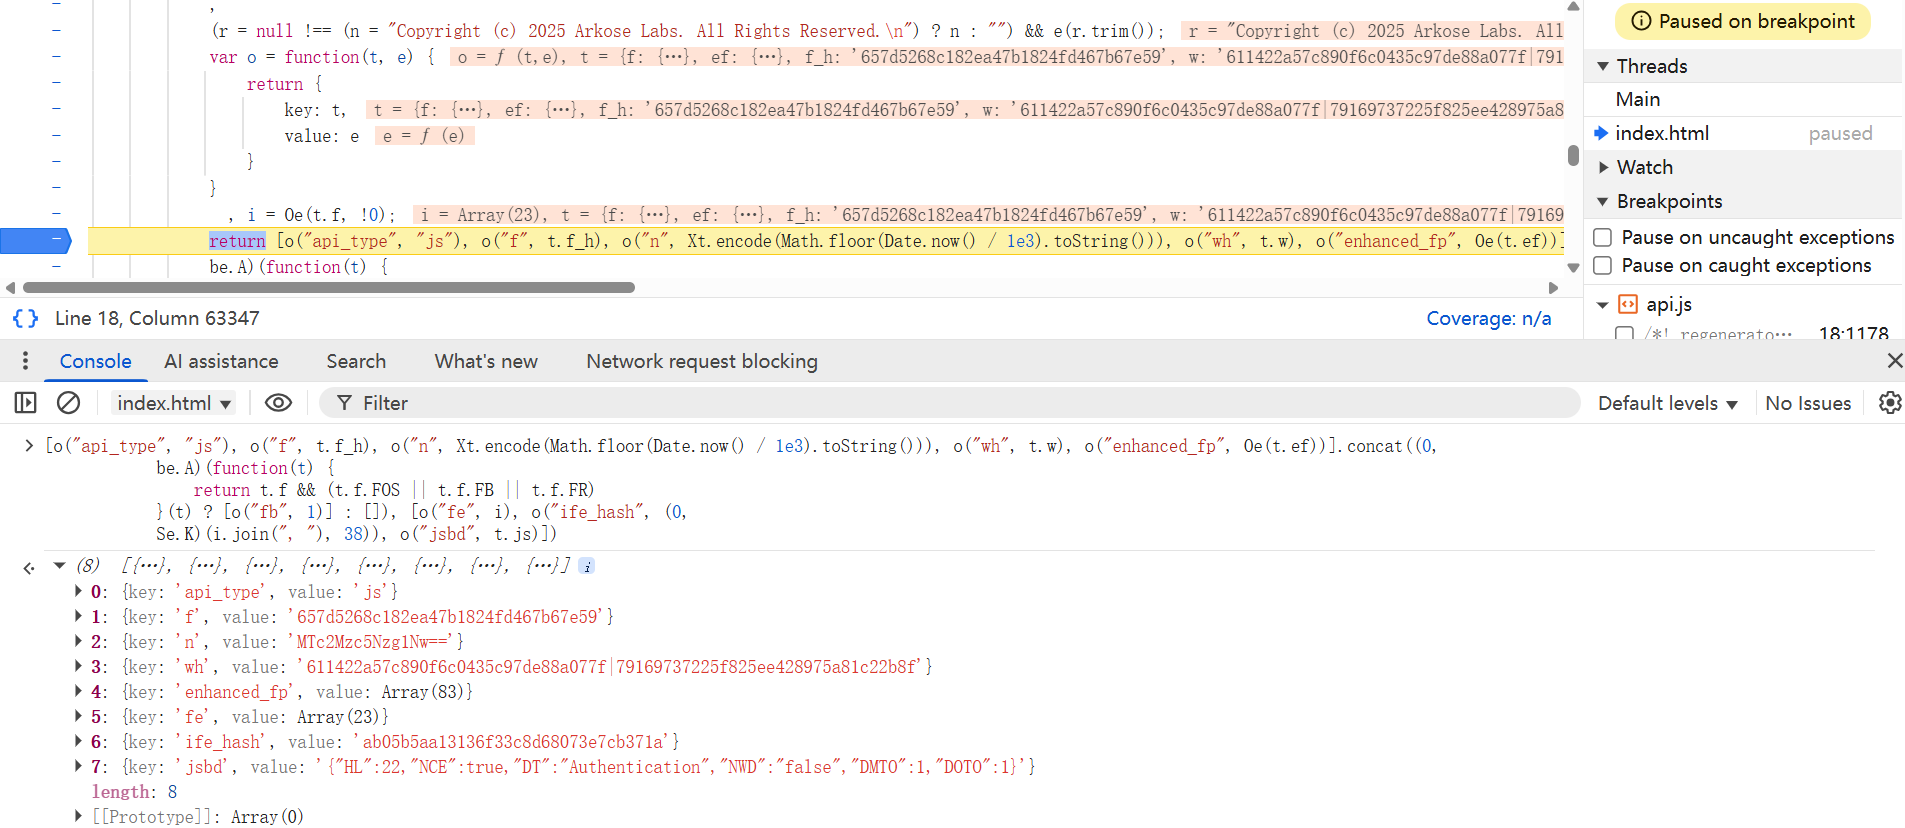
Task: Click the api.js script file icon
Action: click(1628, 304)
